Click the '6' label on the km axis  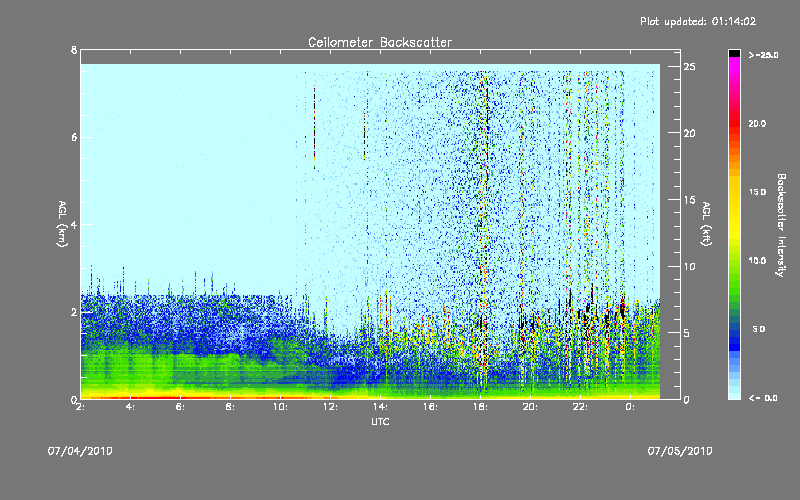point(74,137)
